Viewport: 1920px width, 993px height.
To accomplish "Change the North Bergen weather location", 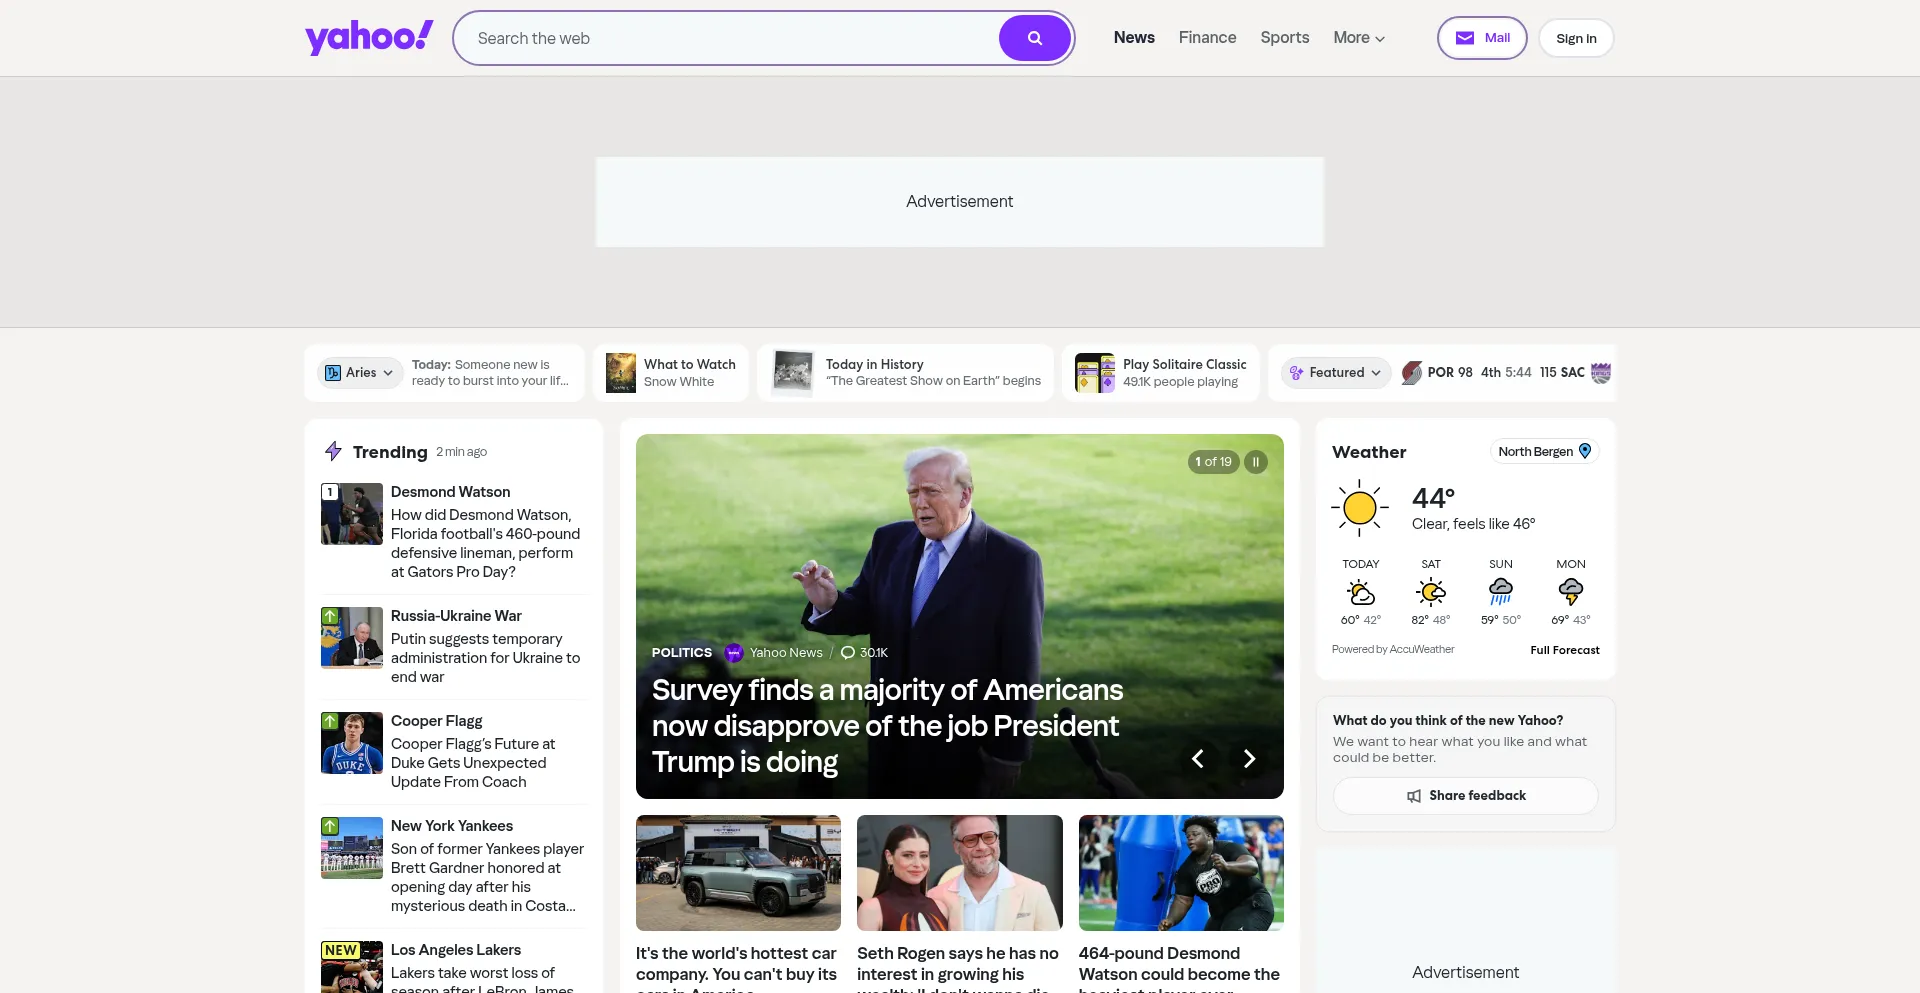I will pyautogui.click(x=1544, y=451).
